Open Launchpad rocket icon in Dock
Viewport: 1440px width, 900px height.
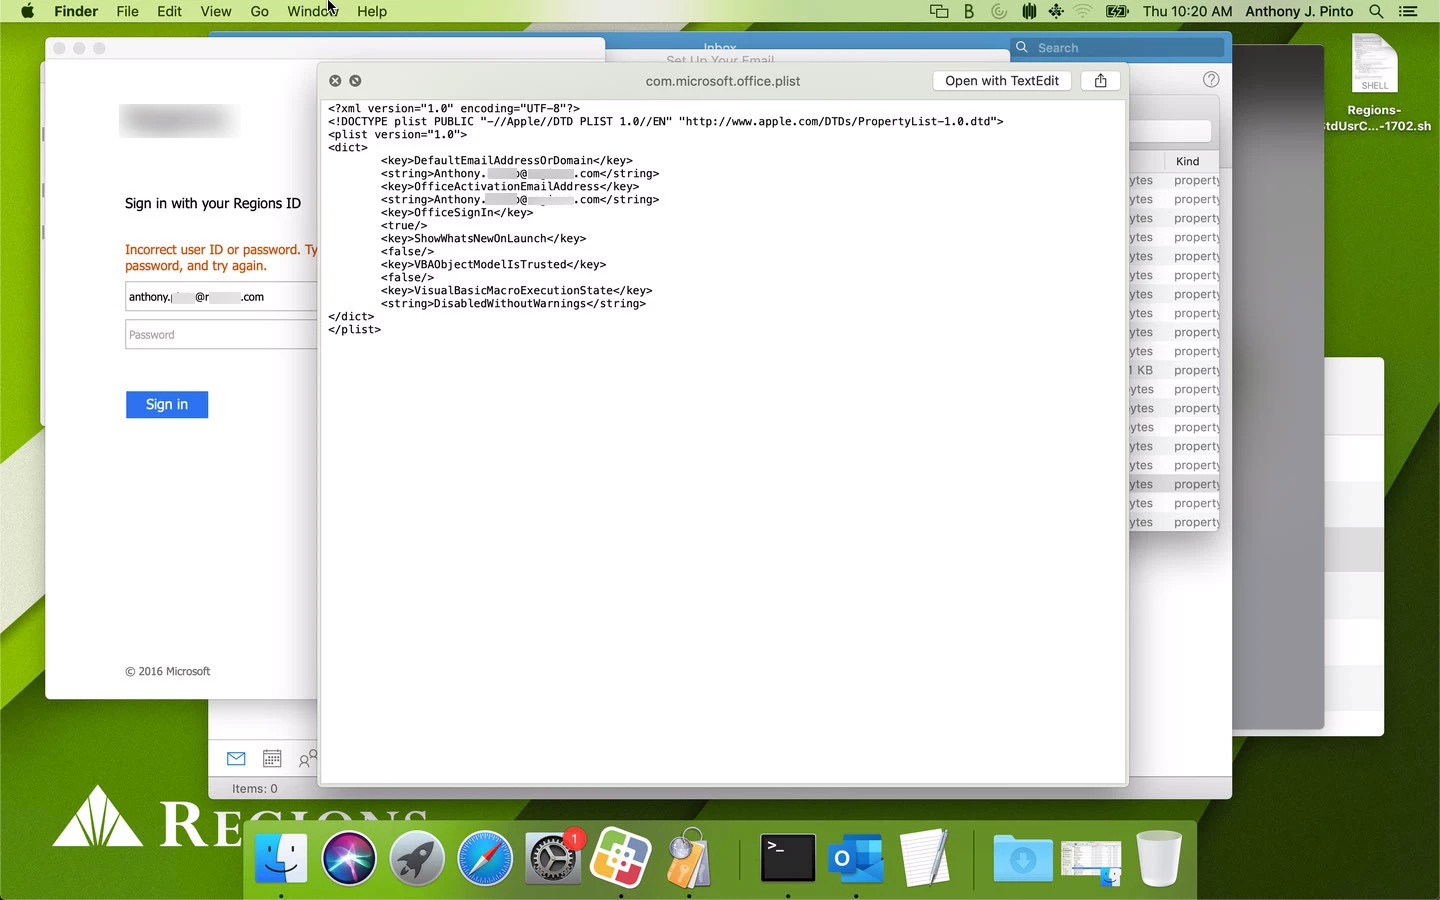(x=417, y=859)
